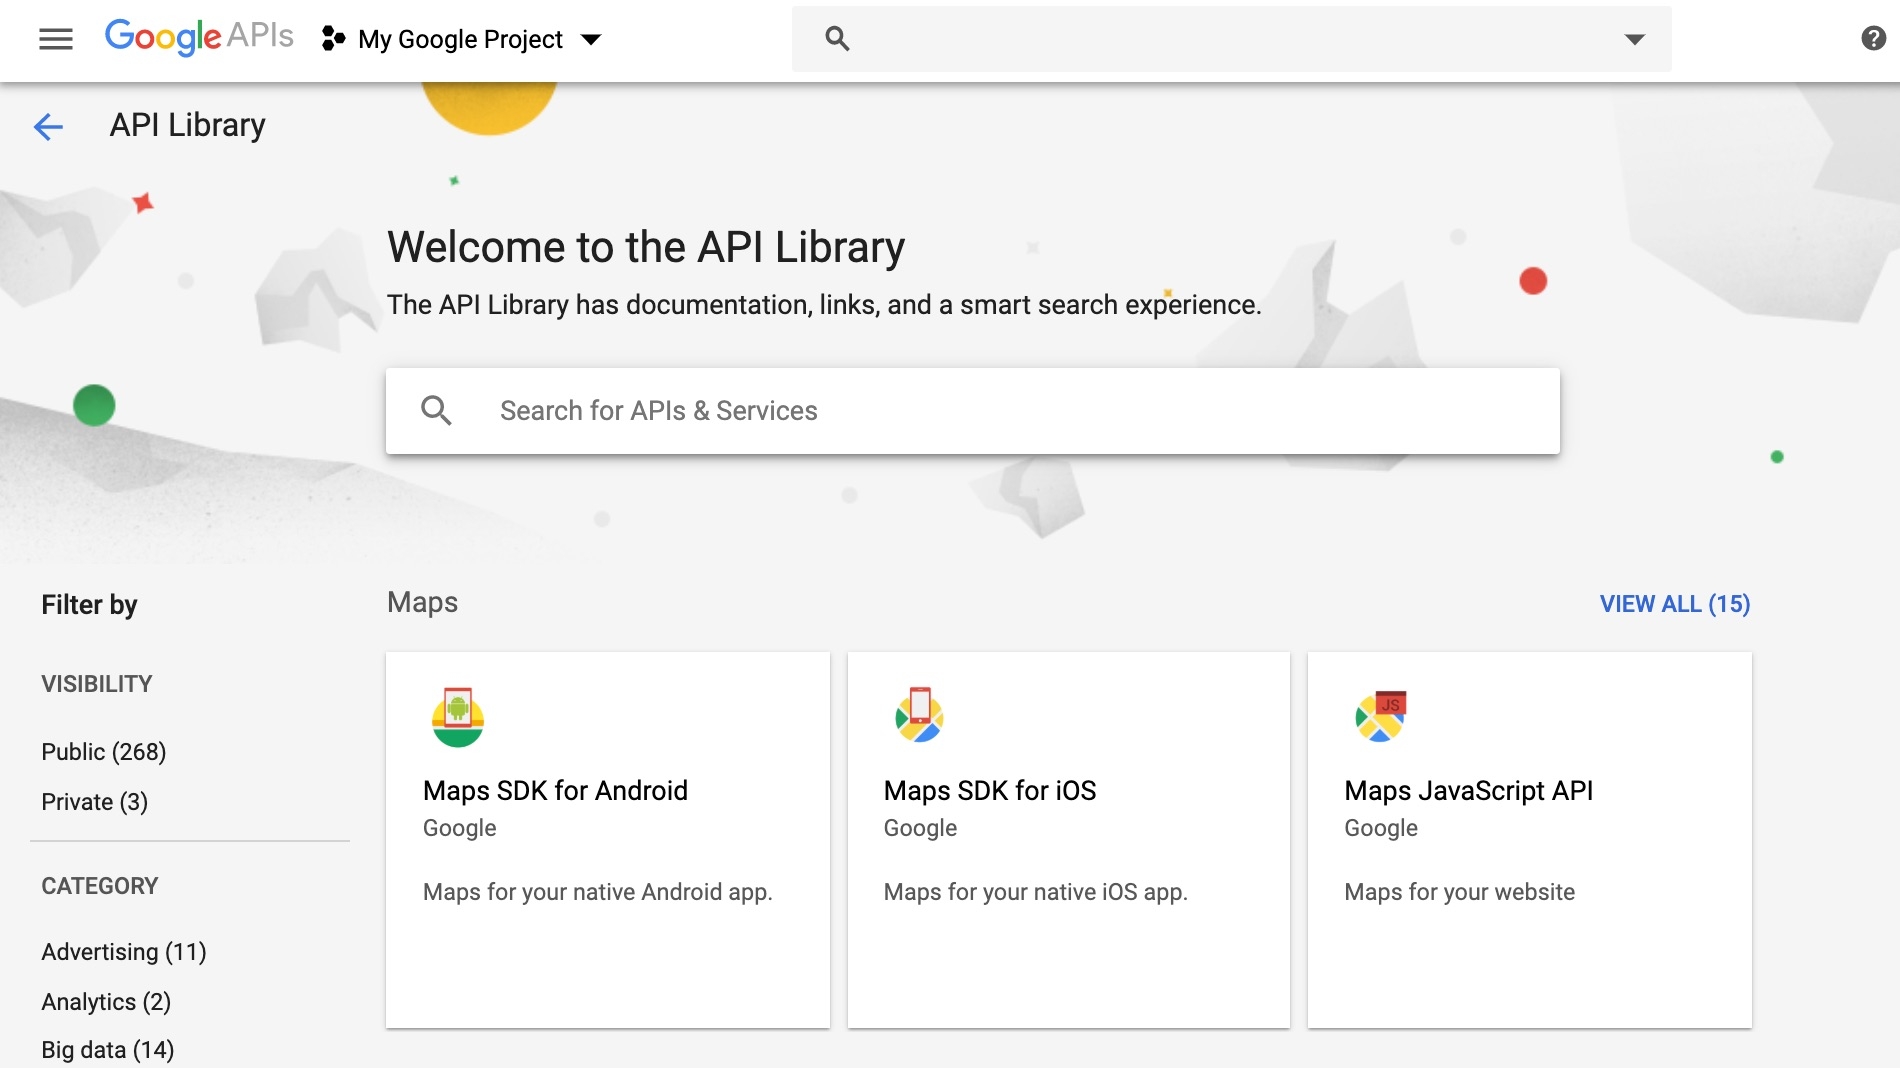
Task: Click the Maps SDK for Android icon
Action: (x=458, y=717)
